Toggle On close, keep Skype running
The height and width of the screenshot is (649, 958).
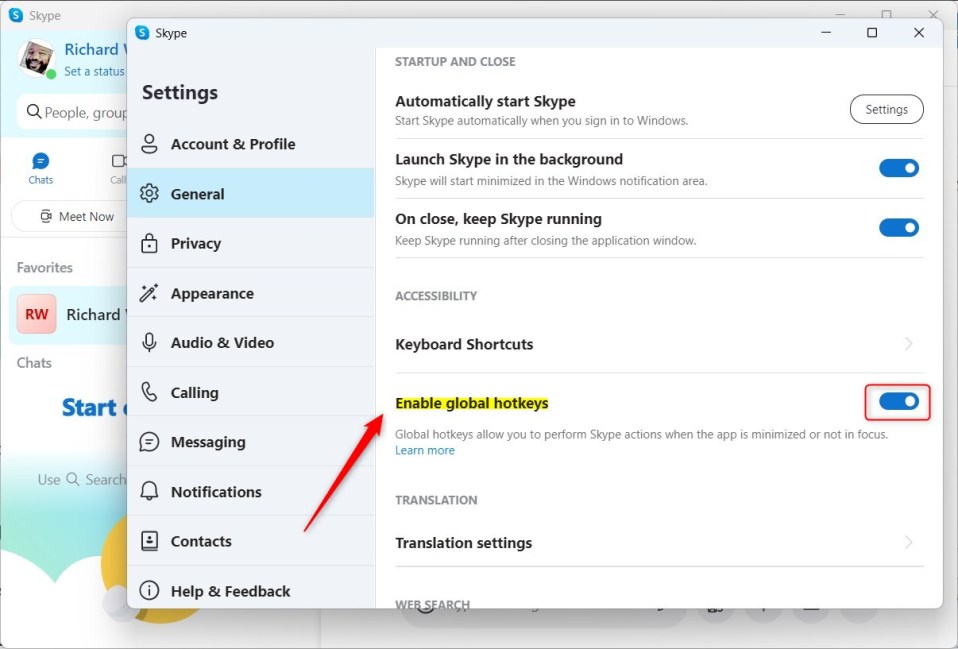tap(899, 227)
